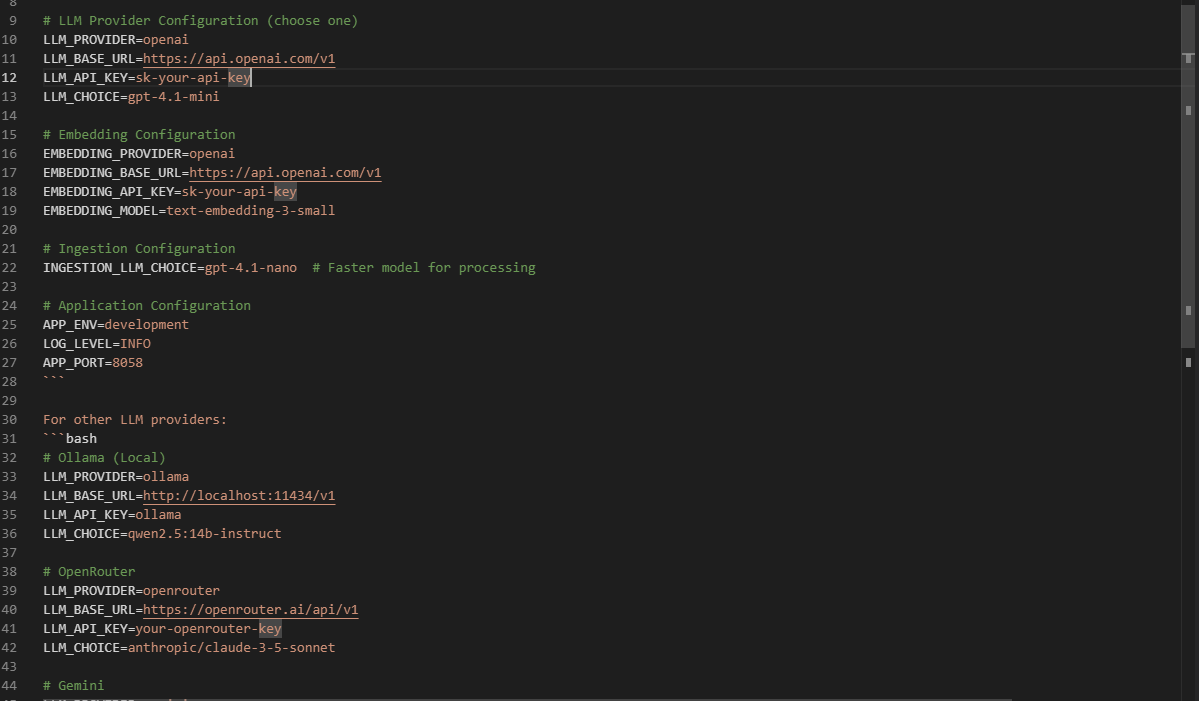Click the '# Ingestion Configuration' comment

pos(139,248)
